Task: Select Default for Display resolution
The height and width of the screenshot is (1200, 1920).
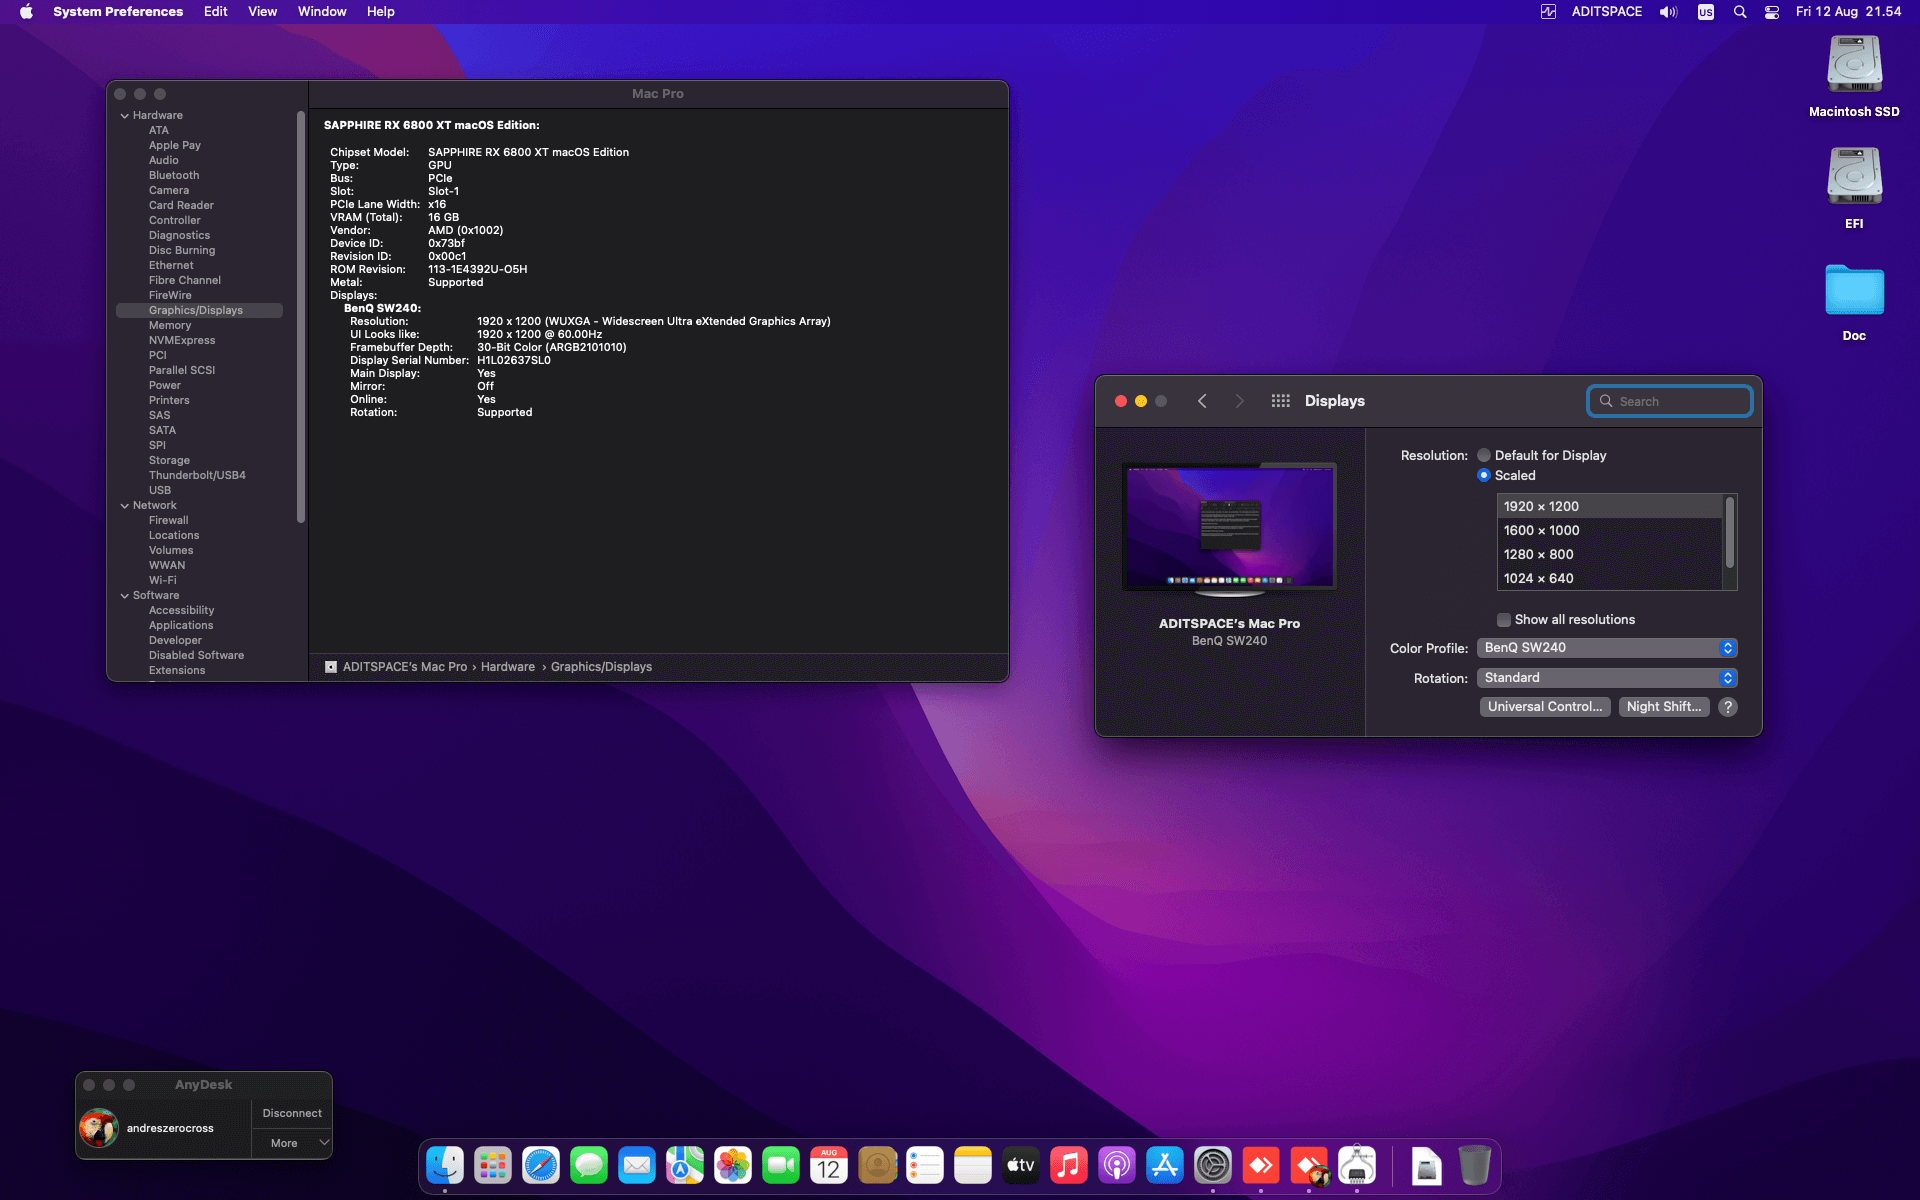Action: [1484, 455]
